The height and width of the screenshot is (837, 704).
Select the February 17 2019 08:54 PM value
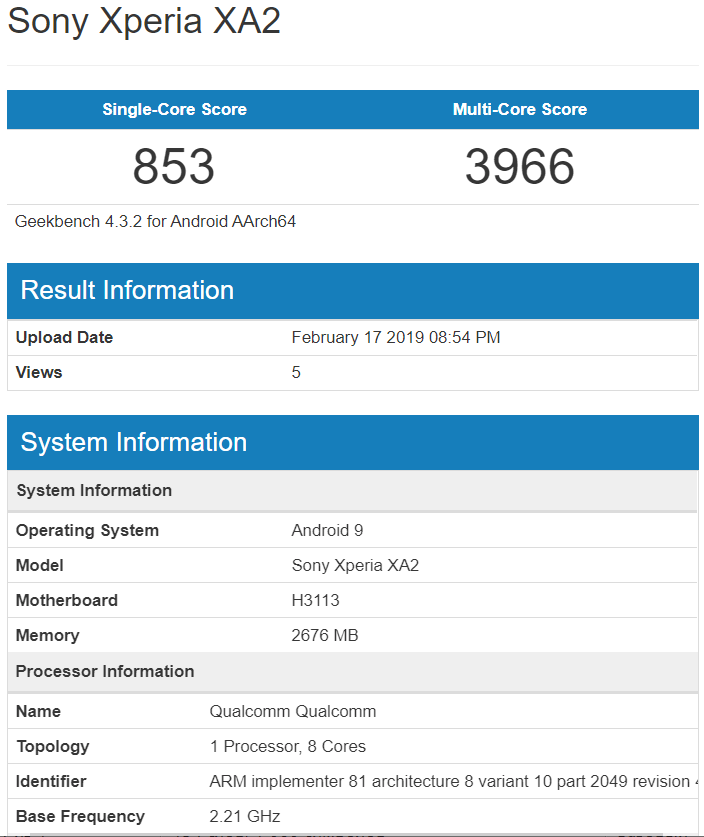tap(396, 337)
